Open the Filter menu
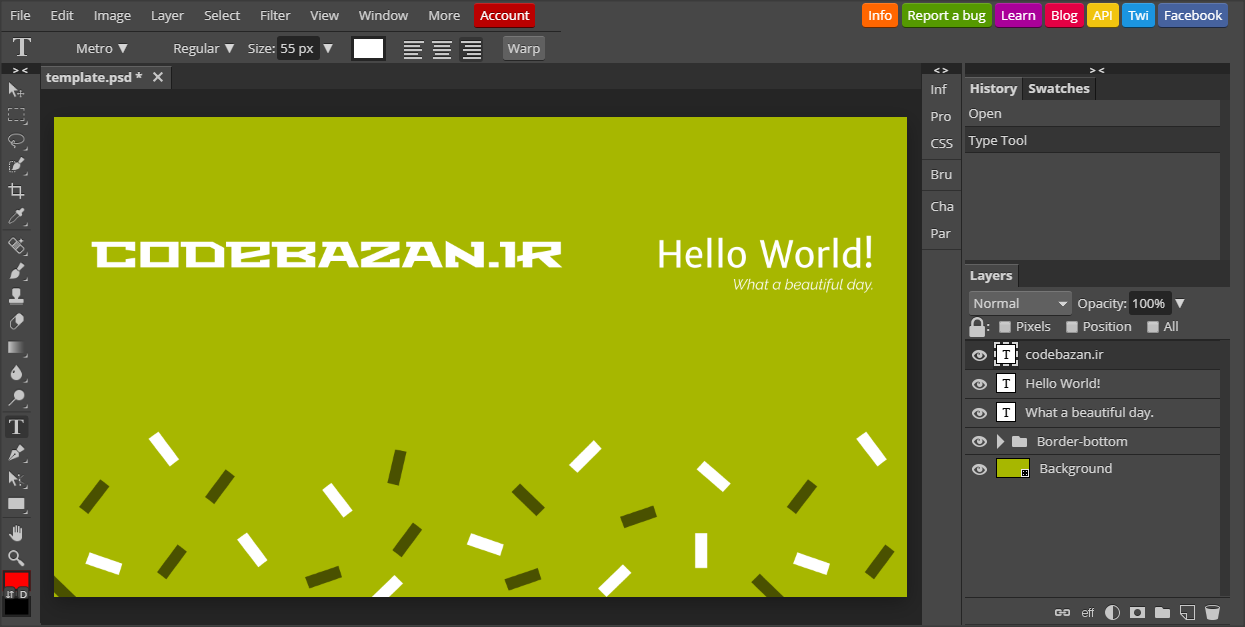The image size is (1245, 627). (x=275, y=15)
